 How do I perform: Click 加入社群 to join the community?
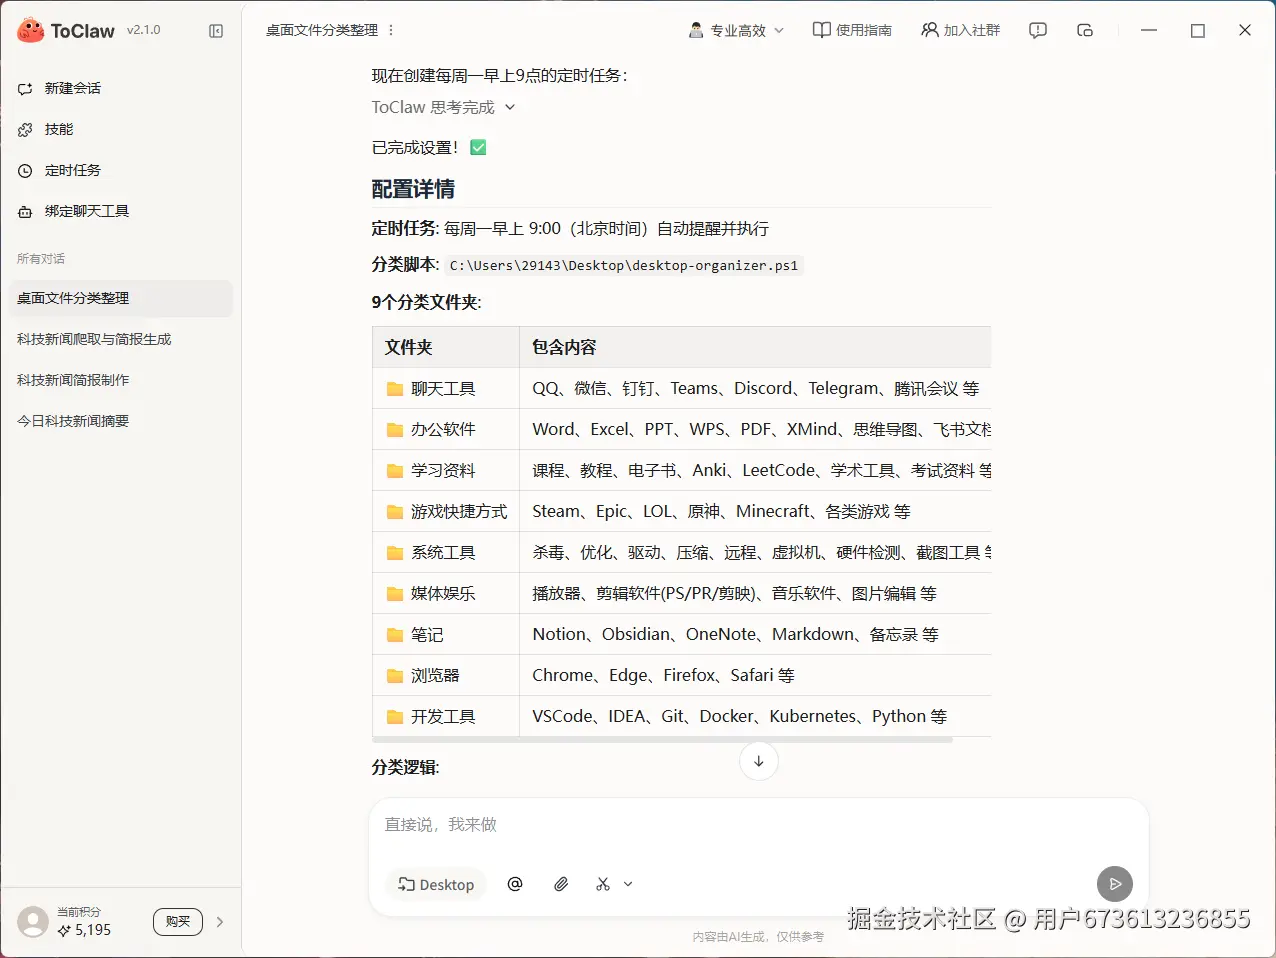tap(961, 30)
